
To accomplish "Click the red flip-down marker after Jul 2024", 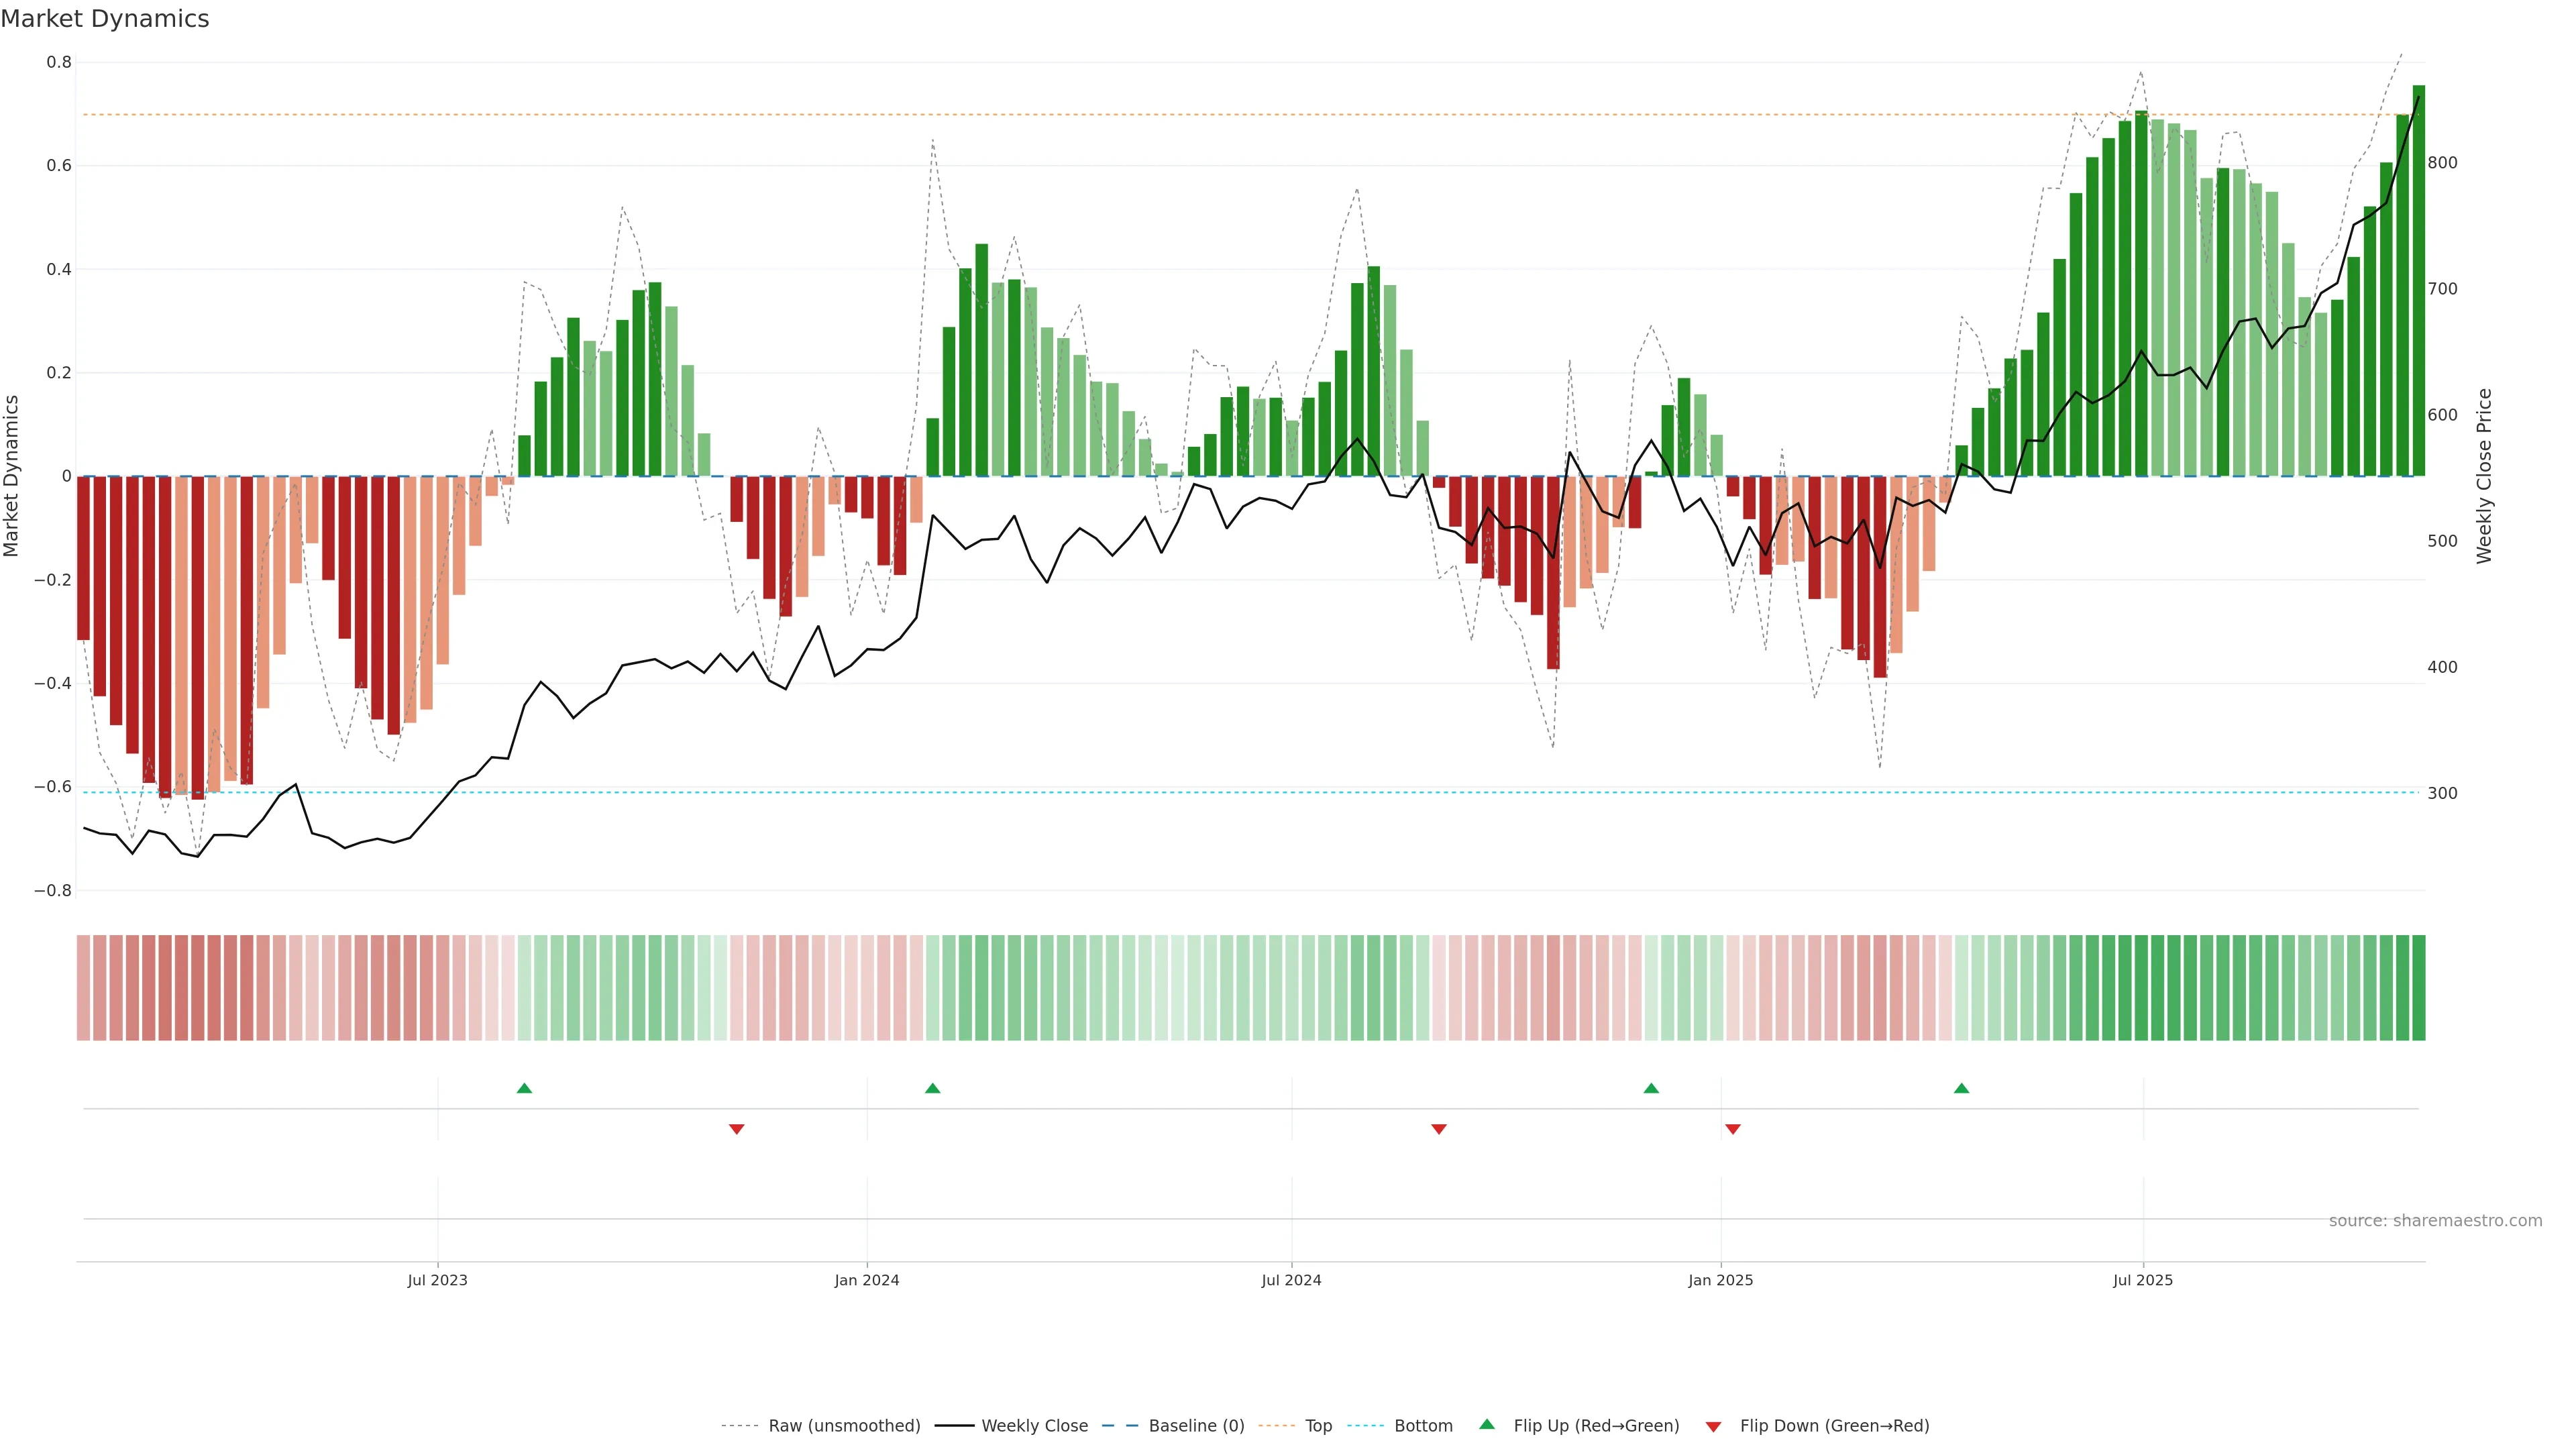I will click(1439, 1129).
